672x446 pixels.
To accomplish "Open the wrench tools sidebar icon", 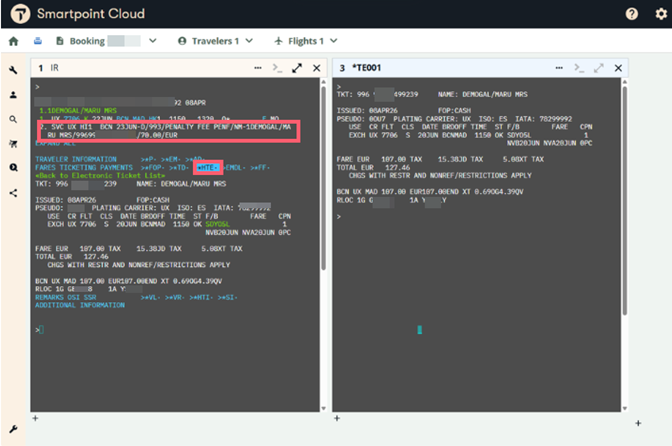I will (13, 70).
